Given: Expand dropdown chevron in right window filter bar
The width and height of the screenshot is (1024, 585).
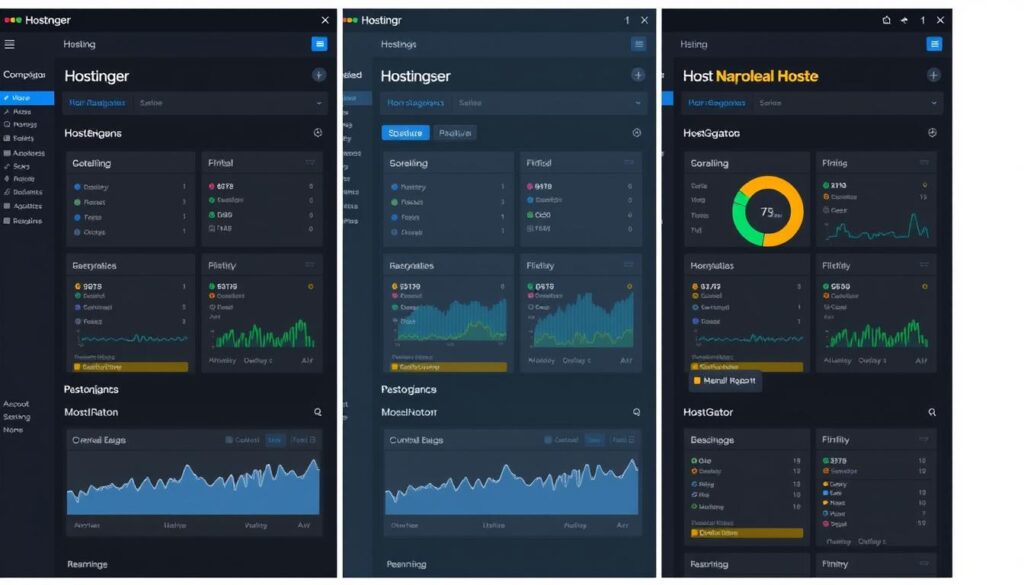Looking at the screenshot, I should point(934,103).
